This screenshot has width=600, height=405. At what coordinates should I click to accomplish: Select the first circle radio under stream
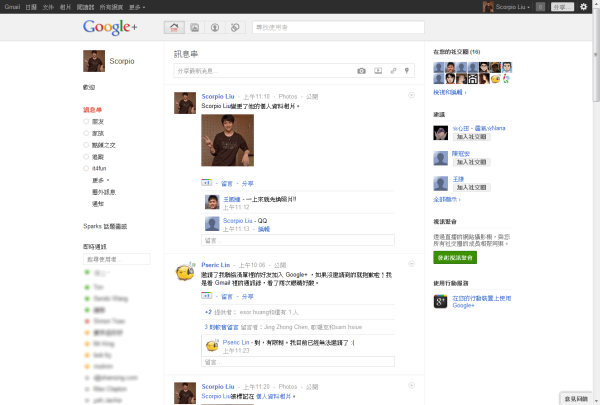(86, 122)
